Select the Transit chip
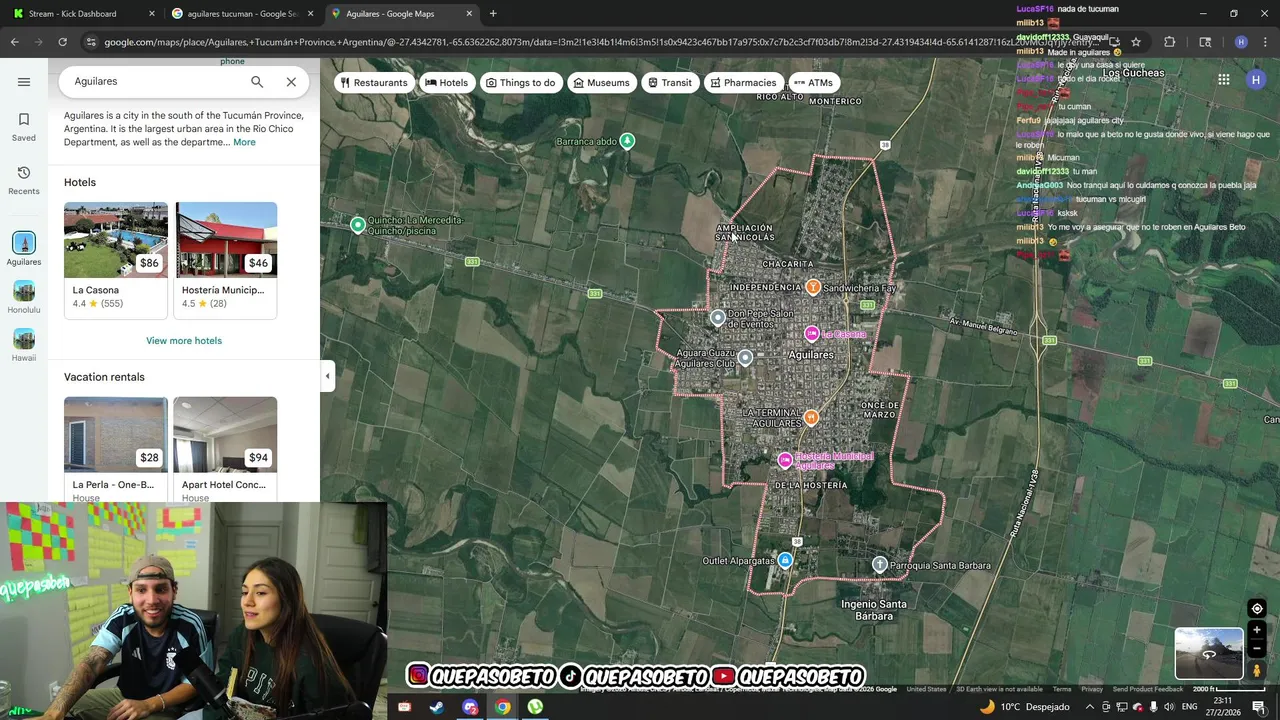 click(669, 83)
